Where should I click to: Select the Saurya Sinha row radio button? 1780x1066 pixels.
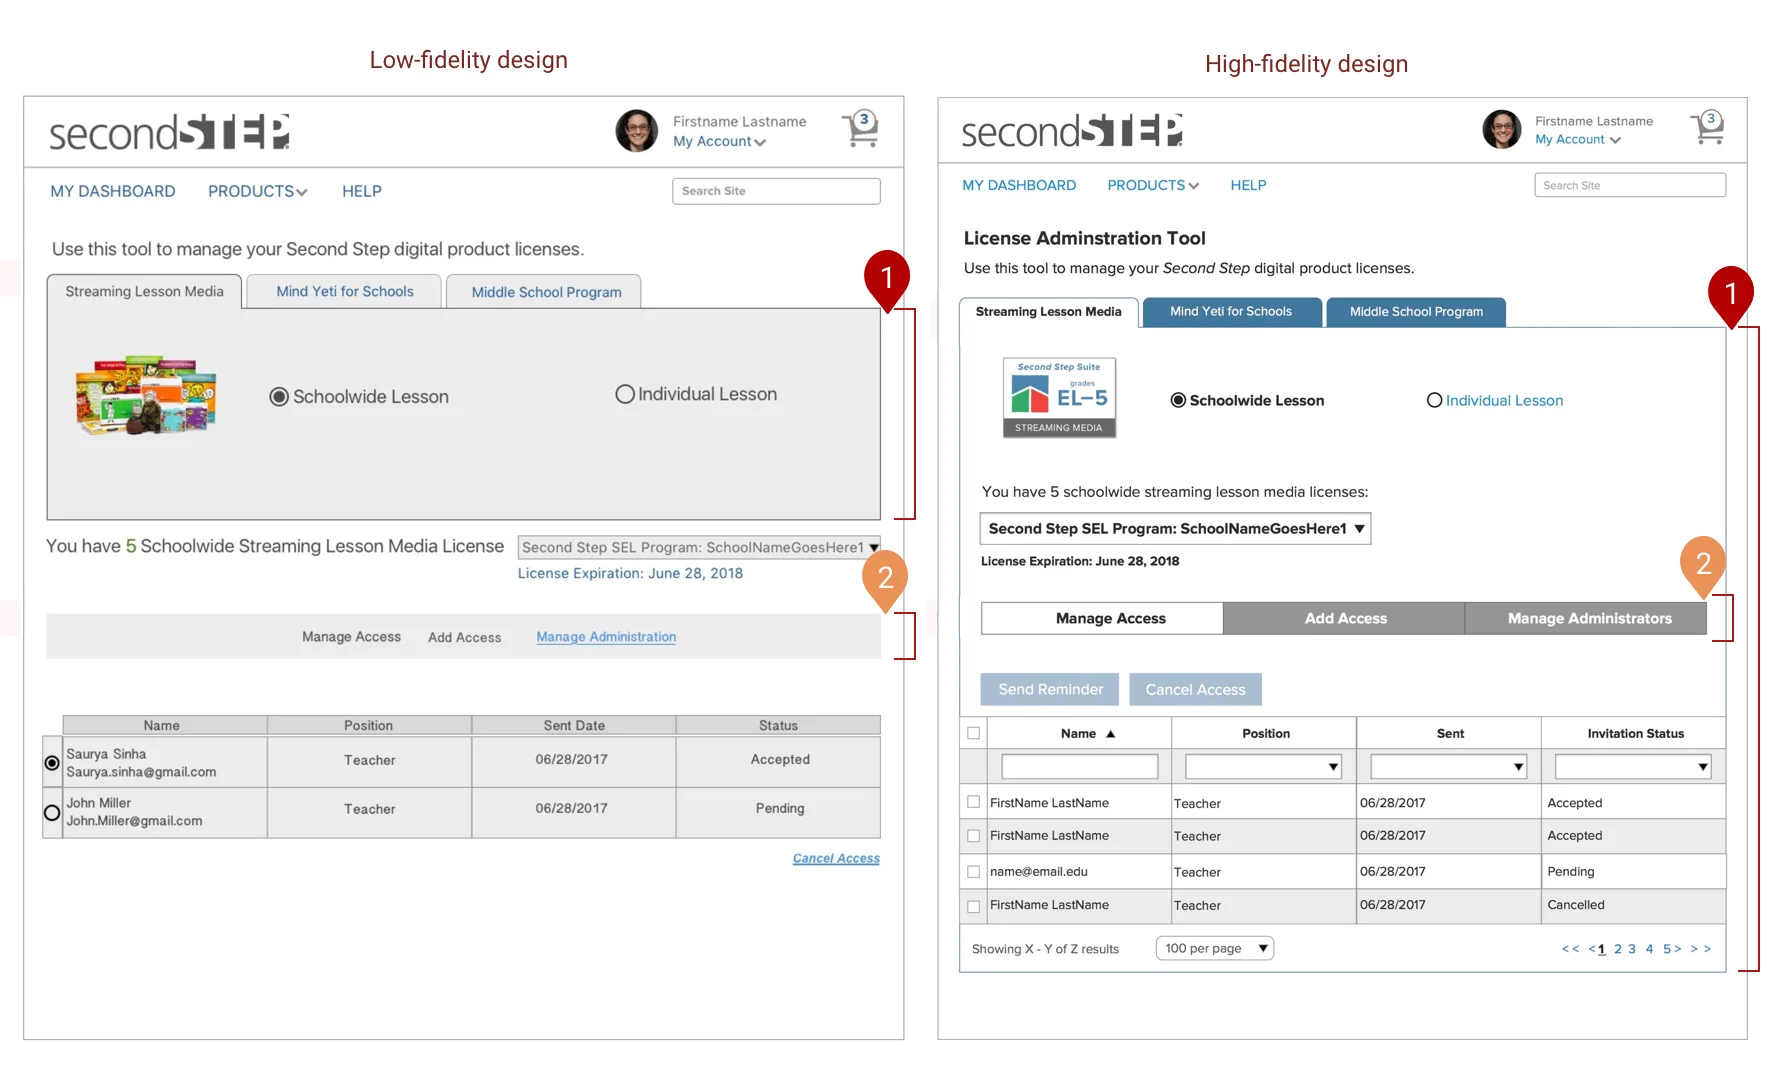point(52,763)
